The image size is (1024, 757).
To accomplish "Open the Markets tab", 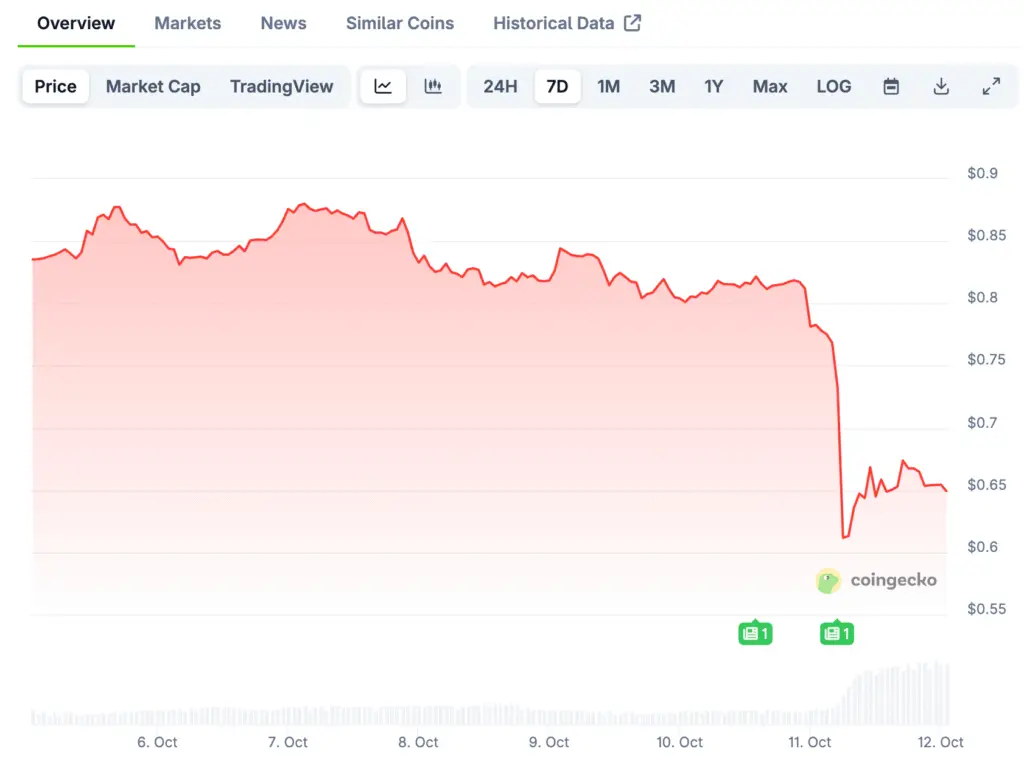I will click(187, 23).
